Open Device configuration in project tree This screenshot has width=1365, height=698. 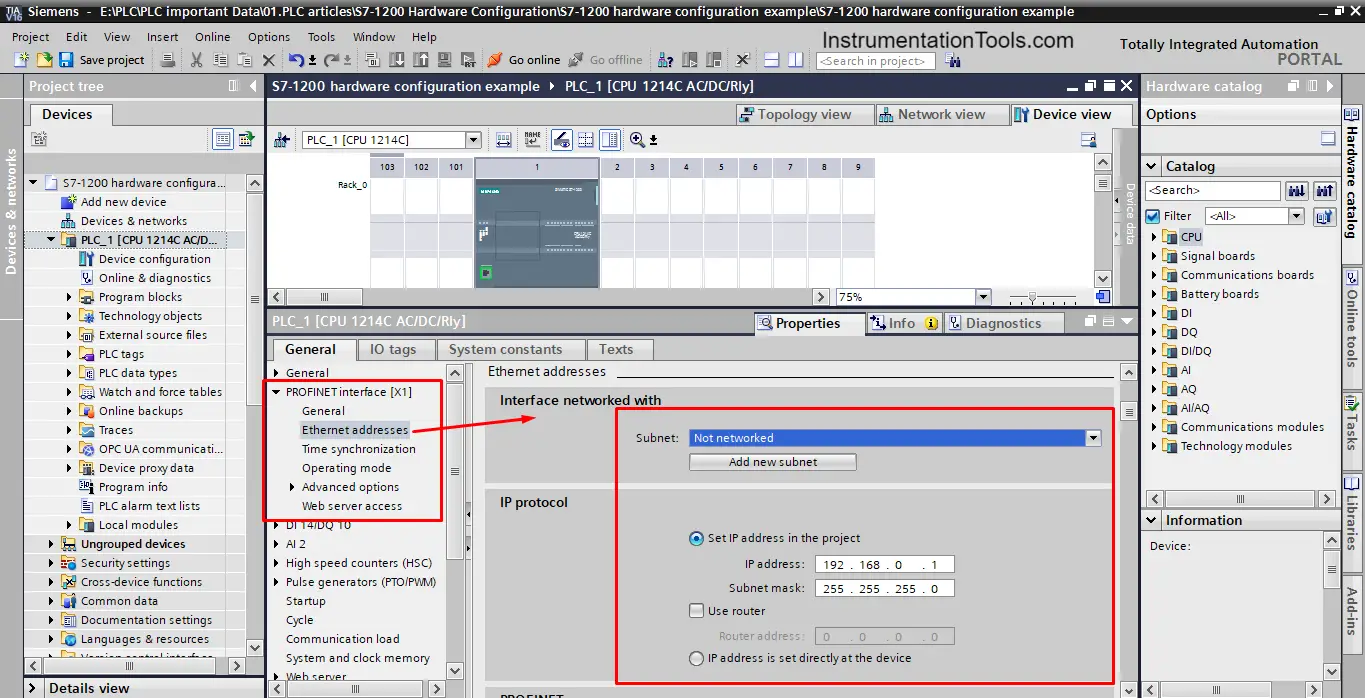tap(155, 259)
